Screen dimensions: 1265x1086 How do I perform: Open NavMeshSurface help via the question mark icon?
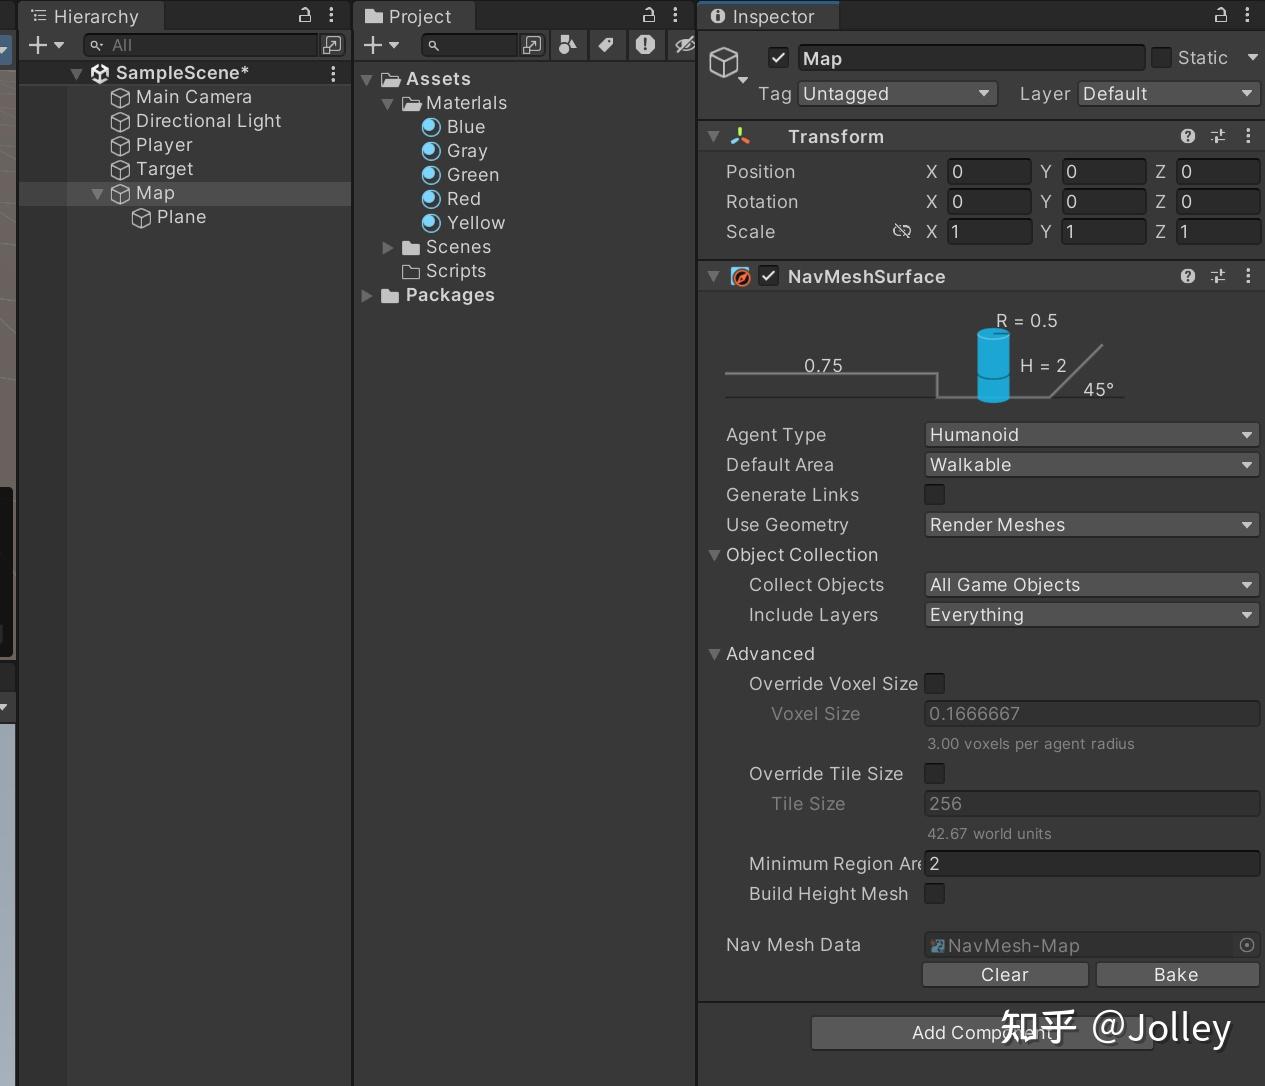pos(1187,276)
